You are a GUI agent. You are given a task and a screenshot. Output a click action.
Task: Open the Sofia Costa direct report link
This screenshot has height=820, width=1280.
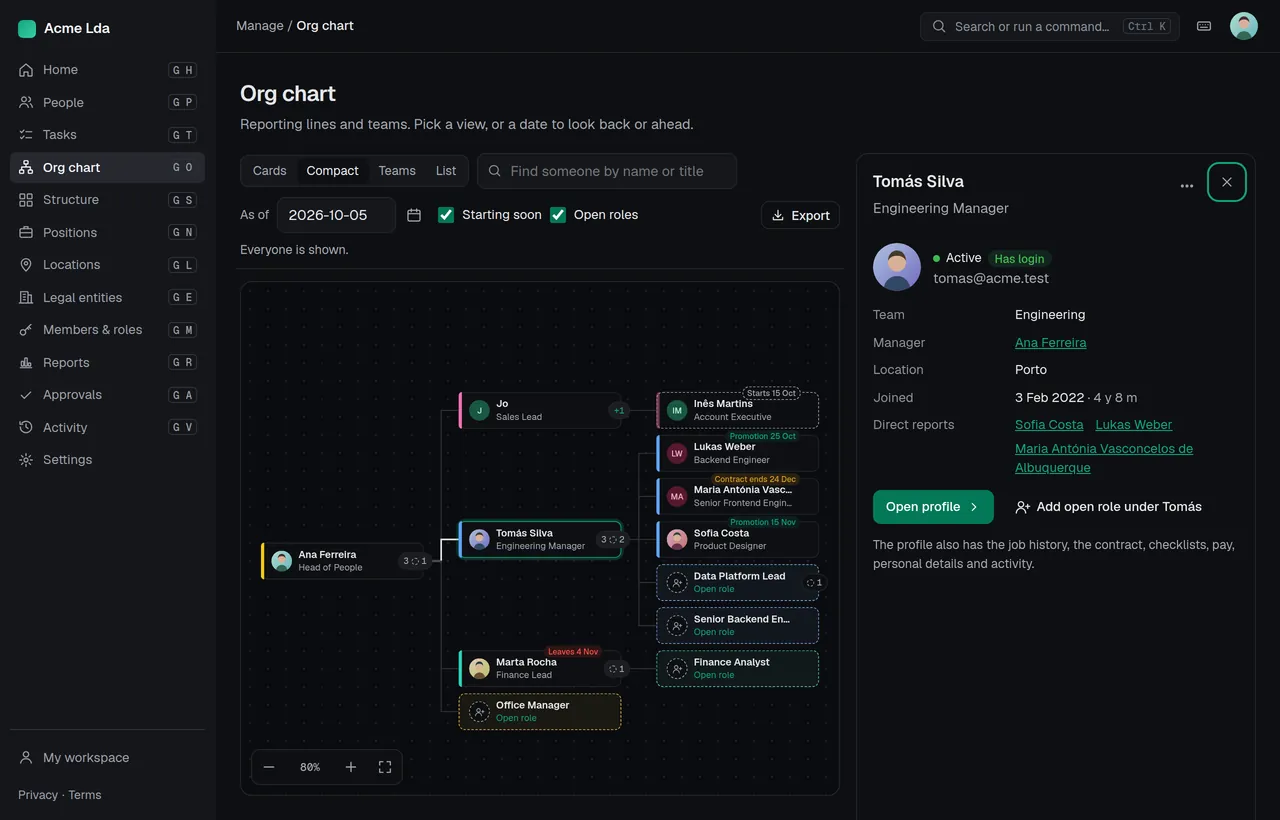click(x=1049, y=425)
